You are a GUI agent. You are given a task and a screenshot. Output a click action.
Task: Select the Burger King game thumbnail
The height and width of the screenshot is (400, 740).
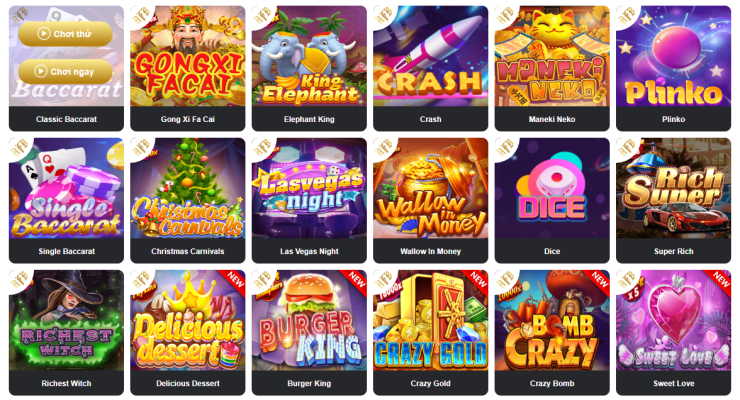pos(309,320)
